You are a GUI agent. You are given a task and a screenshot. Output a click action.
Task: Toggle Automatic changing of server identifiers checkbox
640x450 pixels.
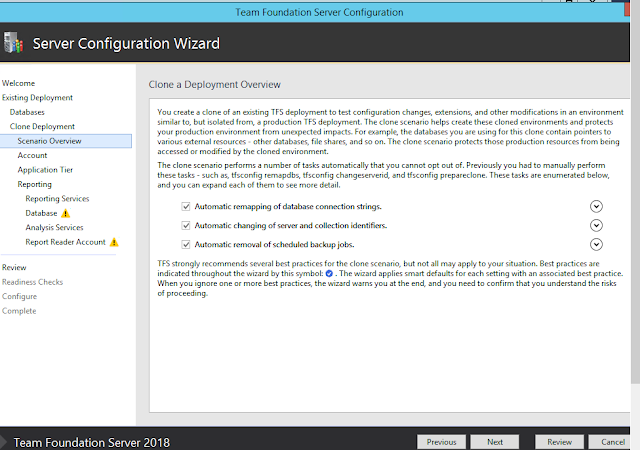tap(186, 225)
